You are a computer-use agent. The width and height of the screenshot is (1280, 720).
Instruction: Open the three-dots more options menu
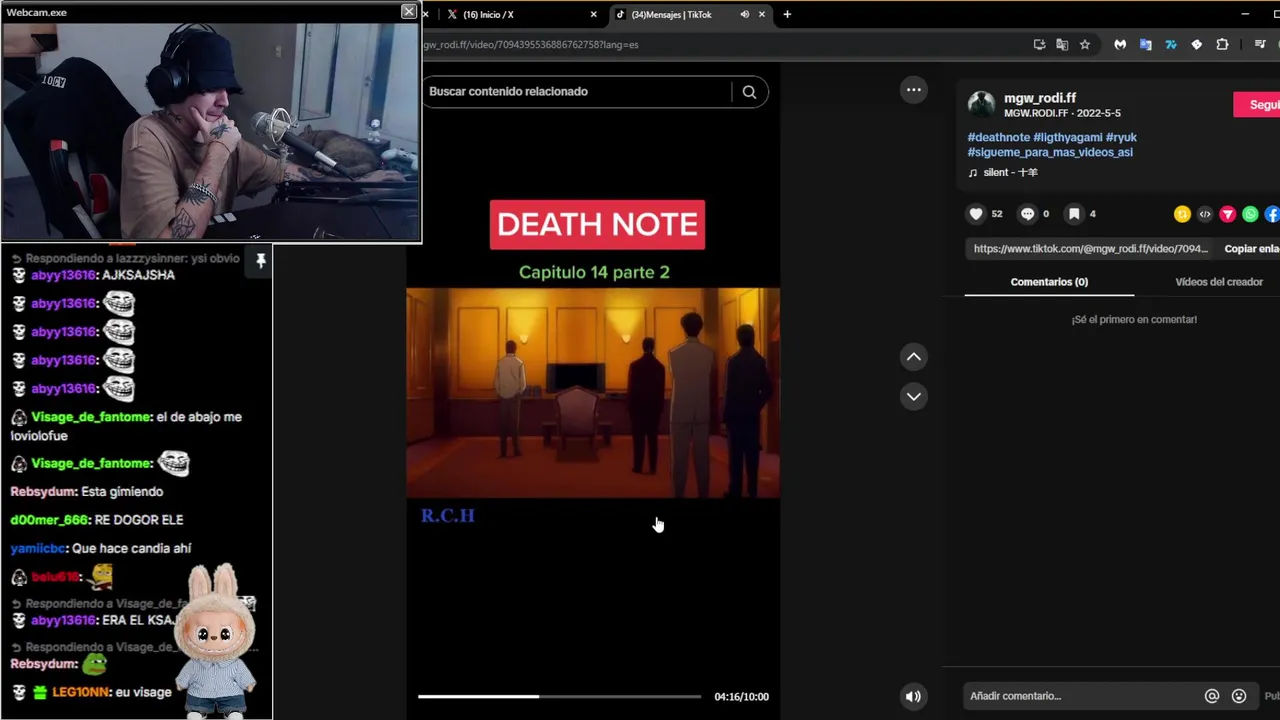pos(913,90)
